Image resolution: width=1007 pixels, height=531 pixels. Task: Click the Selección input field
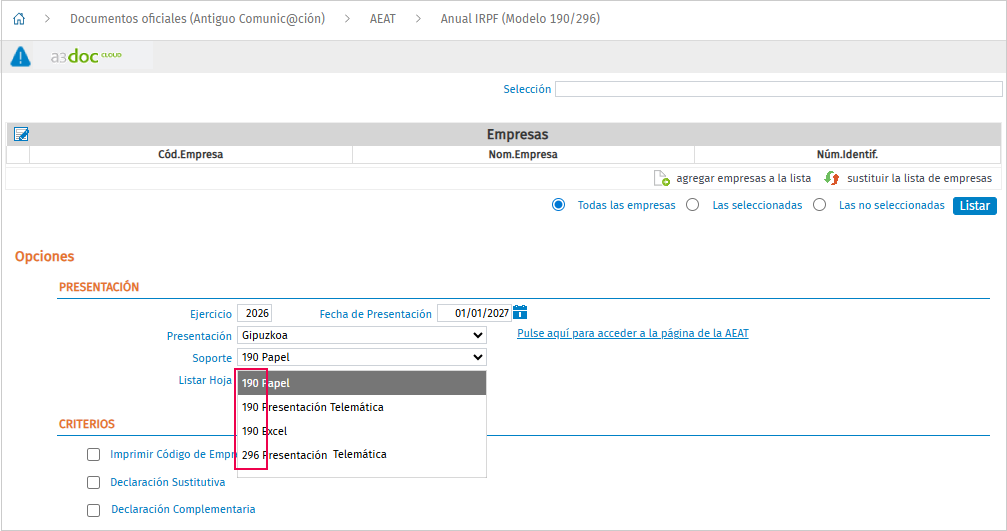[x=778, y=89]
